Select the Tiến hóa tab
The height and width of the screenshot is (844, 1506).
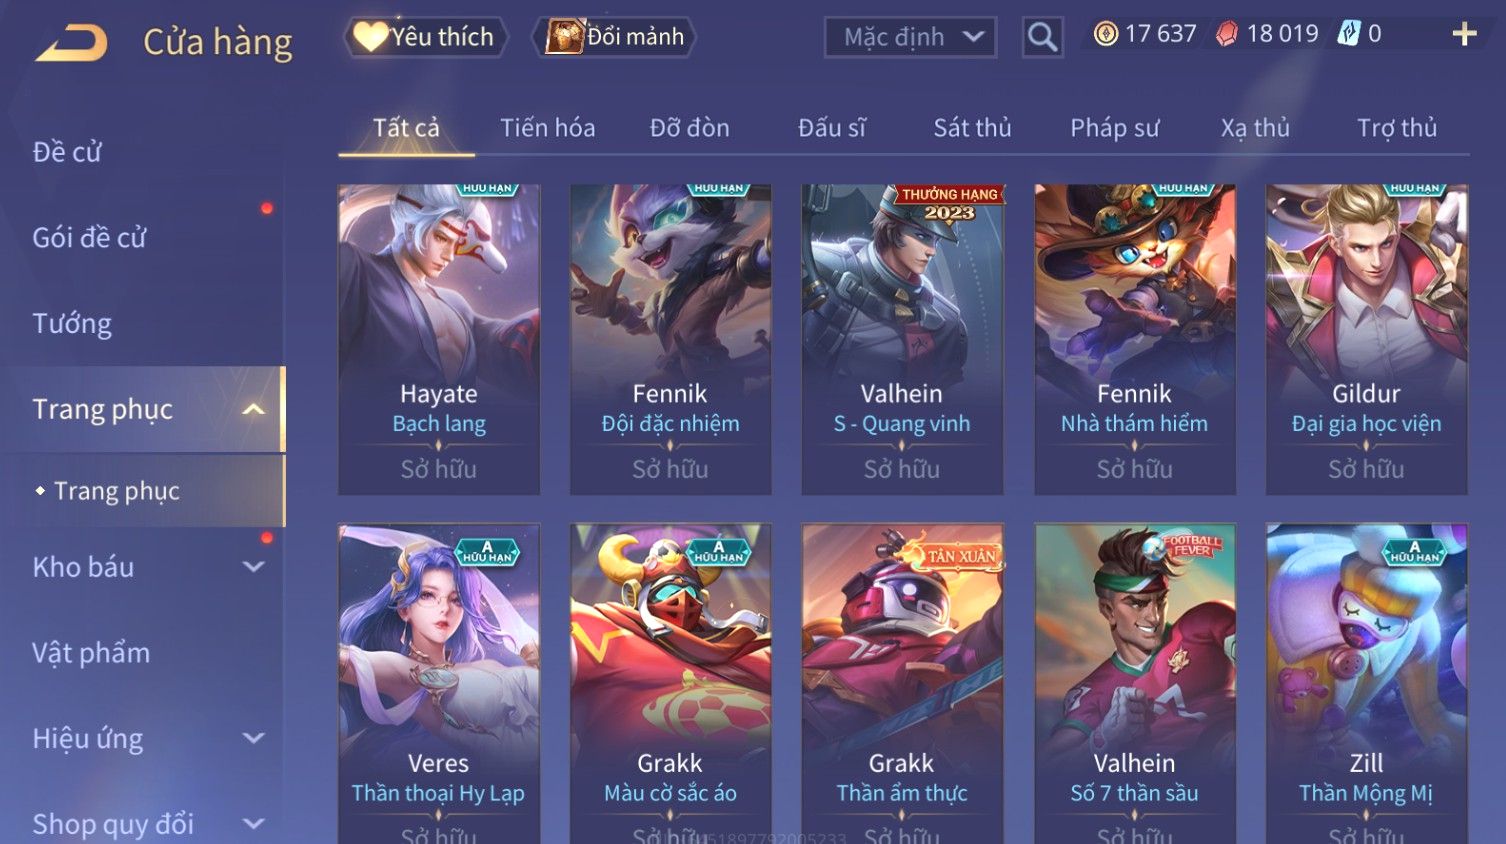coord(547,128)
